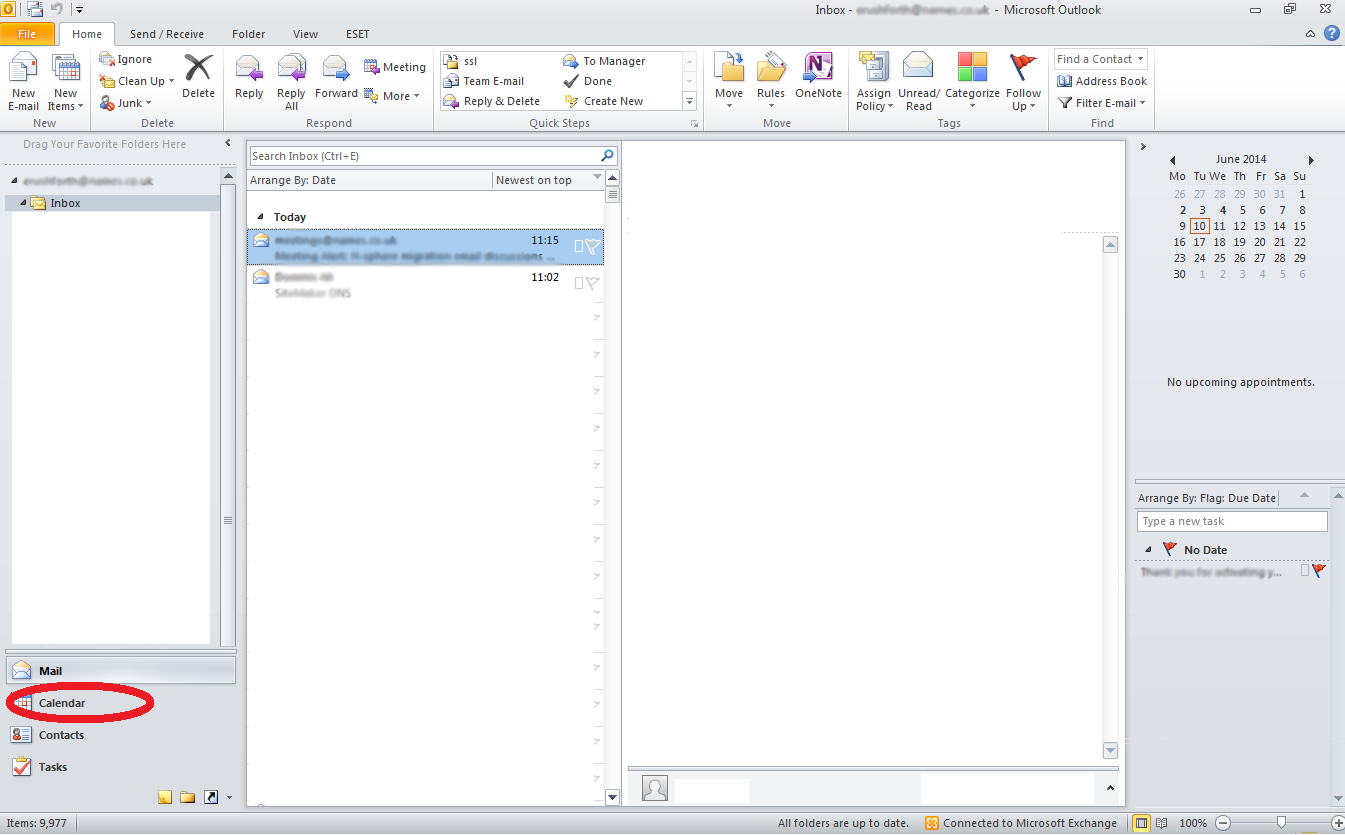Open the Junk mail options

click(x=126, y=103)
